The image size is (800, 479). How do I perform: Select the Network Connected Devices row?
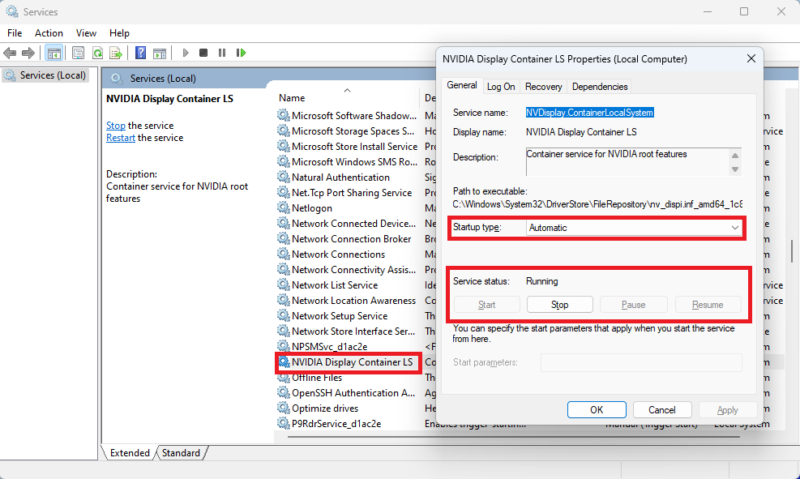(353, 223)
